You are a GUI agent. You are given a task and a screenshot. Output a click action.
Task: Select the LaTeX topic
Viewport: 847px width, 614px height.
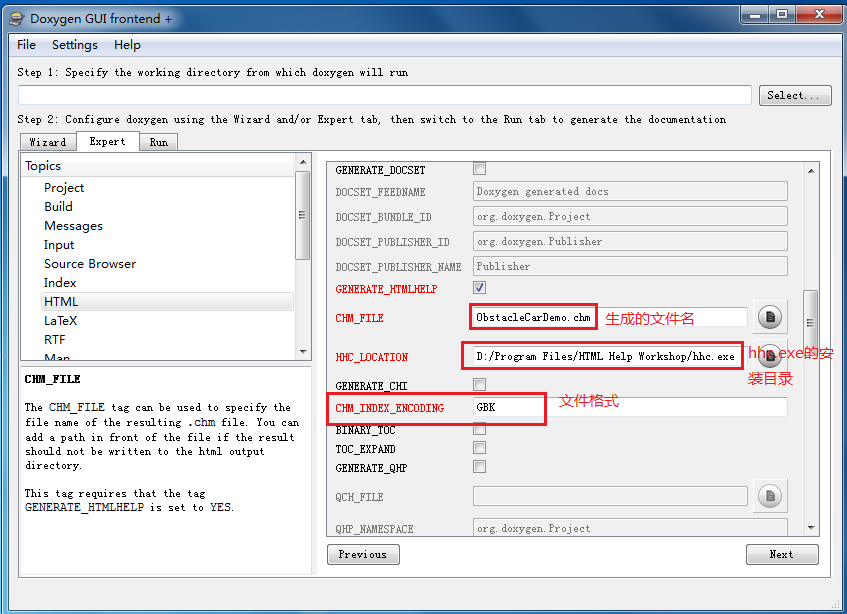point(60,321)
